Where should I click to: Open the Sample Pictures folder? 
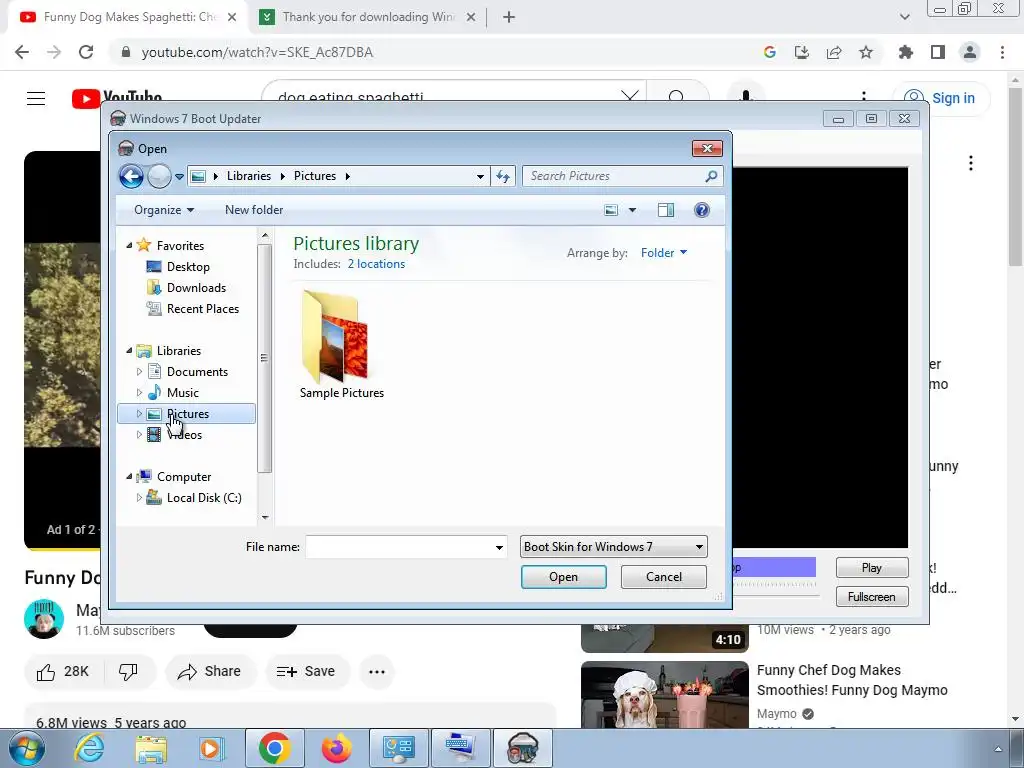(x=342, y=345)
